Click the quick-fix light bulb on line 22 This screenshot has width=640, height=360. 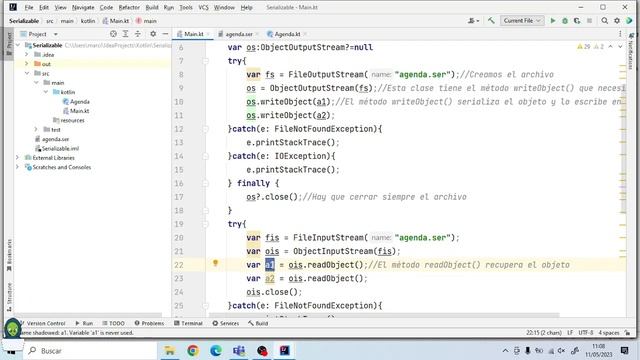pyautogui.click(x=216, y=263)
